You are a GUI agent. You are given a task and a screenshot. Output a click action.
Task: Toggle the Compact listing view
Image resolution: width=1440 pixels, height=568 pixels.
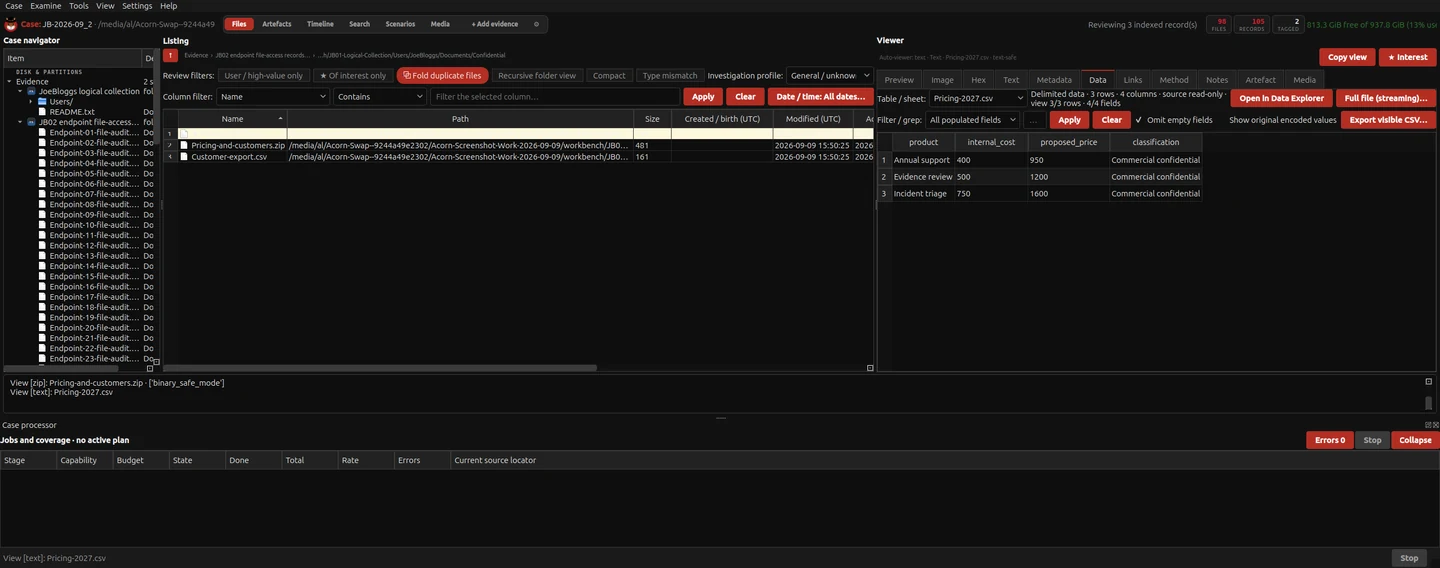tap(609, 75)
